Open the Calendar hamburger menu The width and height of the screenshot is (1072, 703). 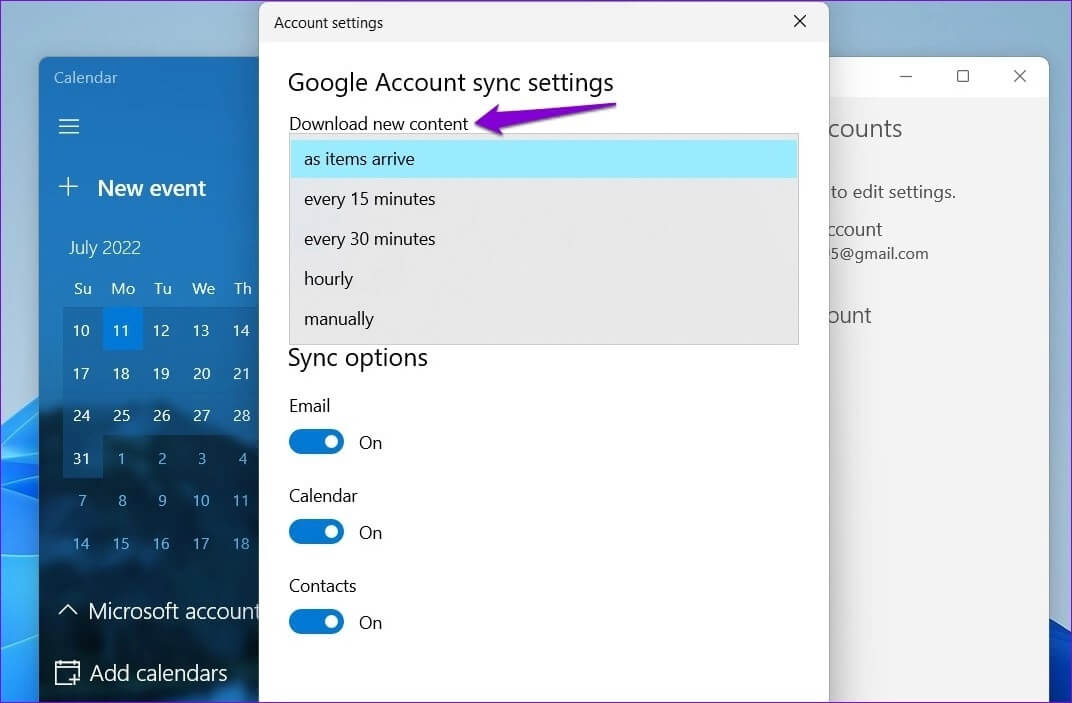pyautogui.click(x=68, y=127)
